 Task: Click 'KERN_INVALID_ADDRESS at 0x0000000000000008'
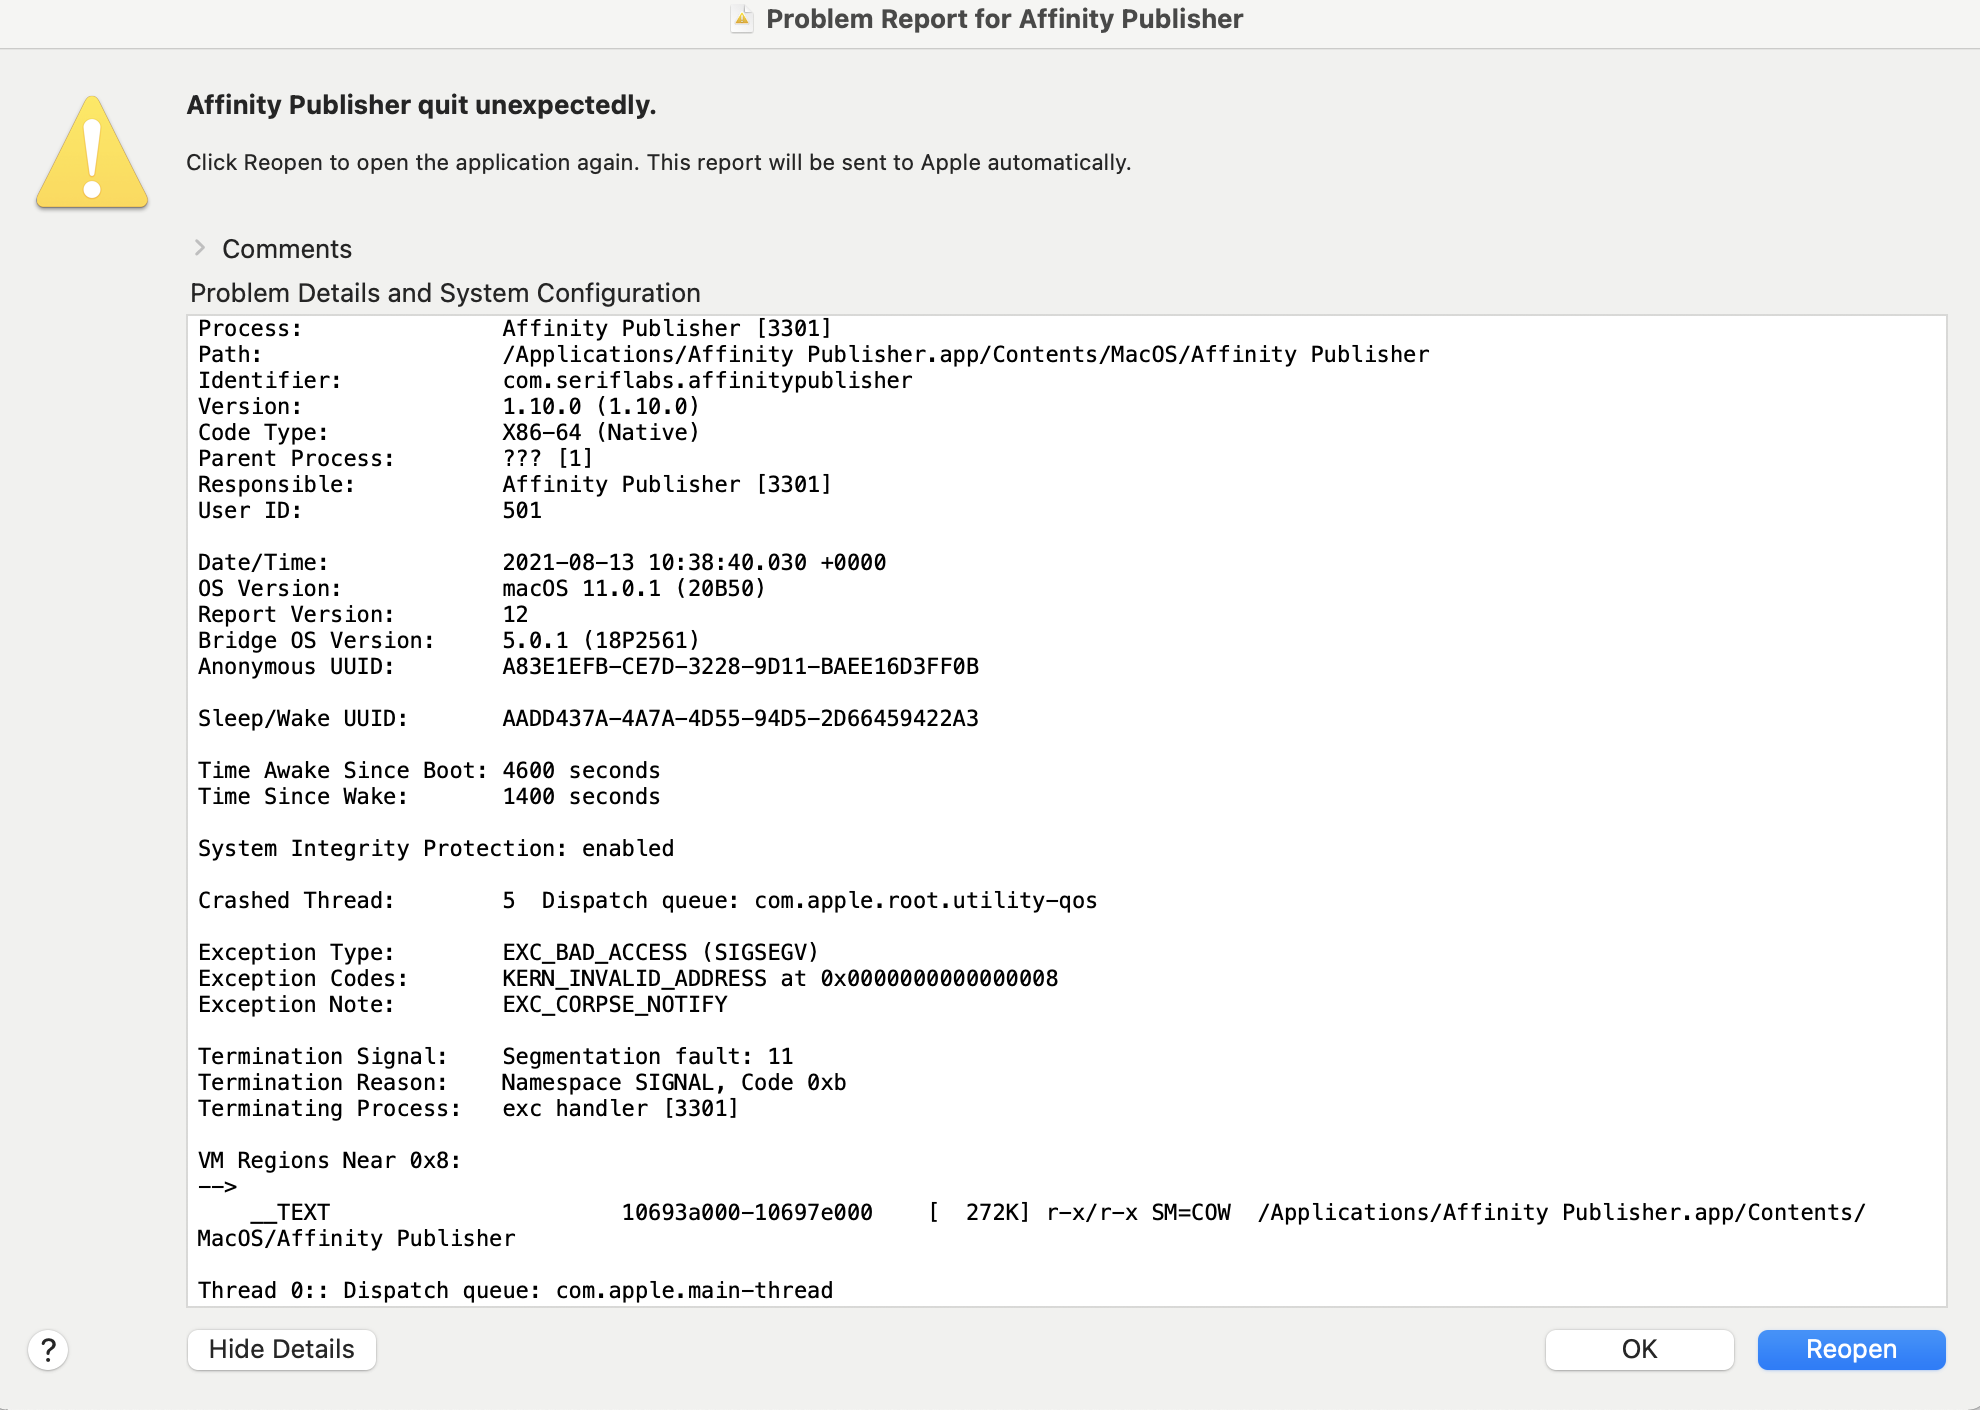click(780, 978)
